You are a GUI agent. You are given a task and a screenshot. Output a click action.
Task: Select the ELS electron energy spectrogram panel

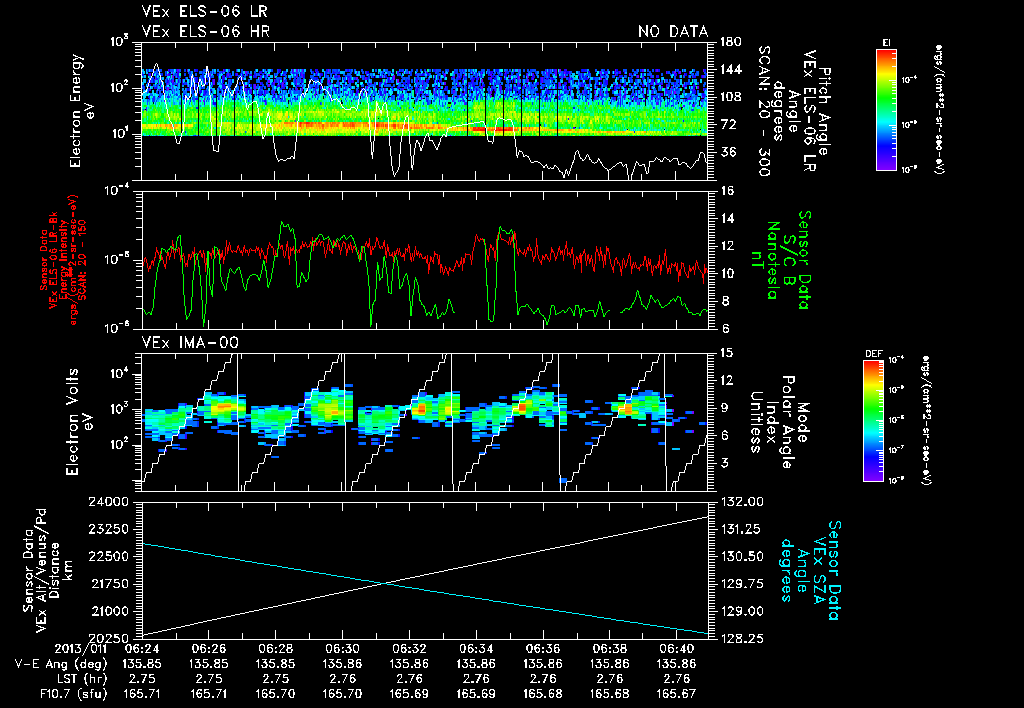(x=424, y=111)
